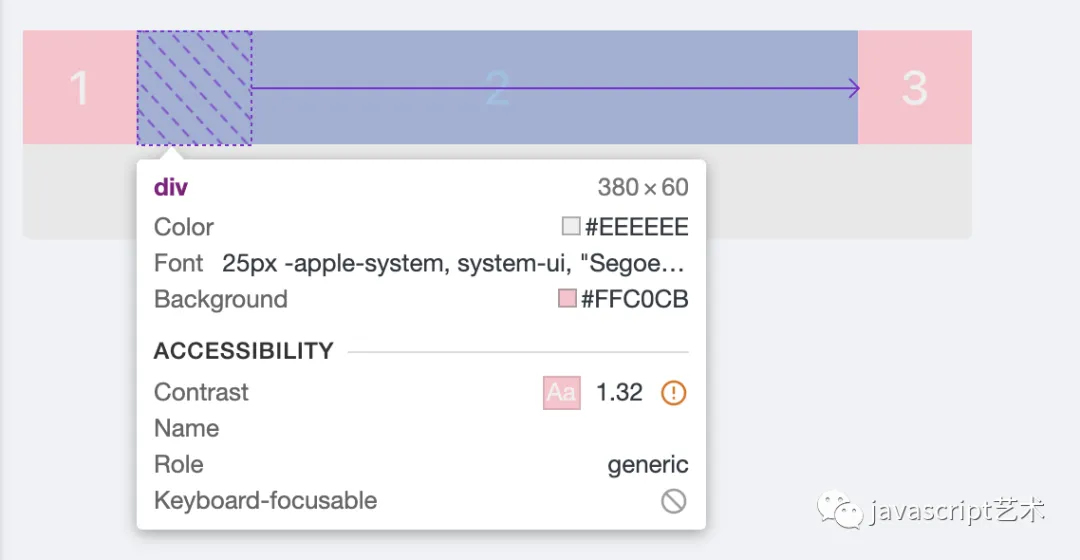
Task: Select the pink flex item numbered 3
Action: click(x=915, y=87)
